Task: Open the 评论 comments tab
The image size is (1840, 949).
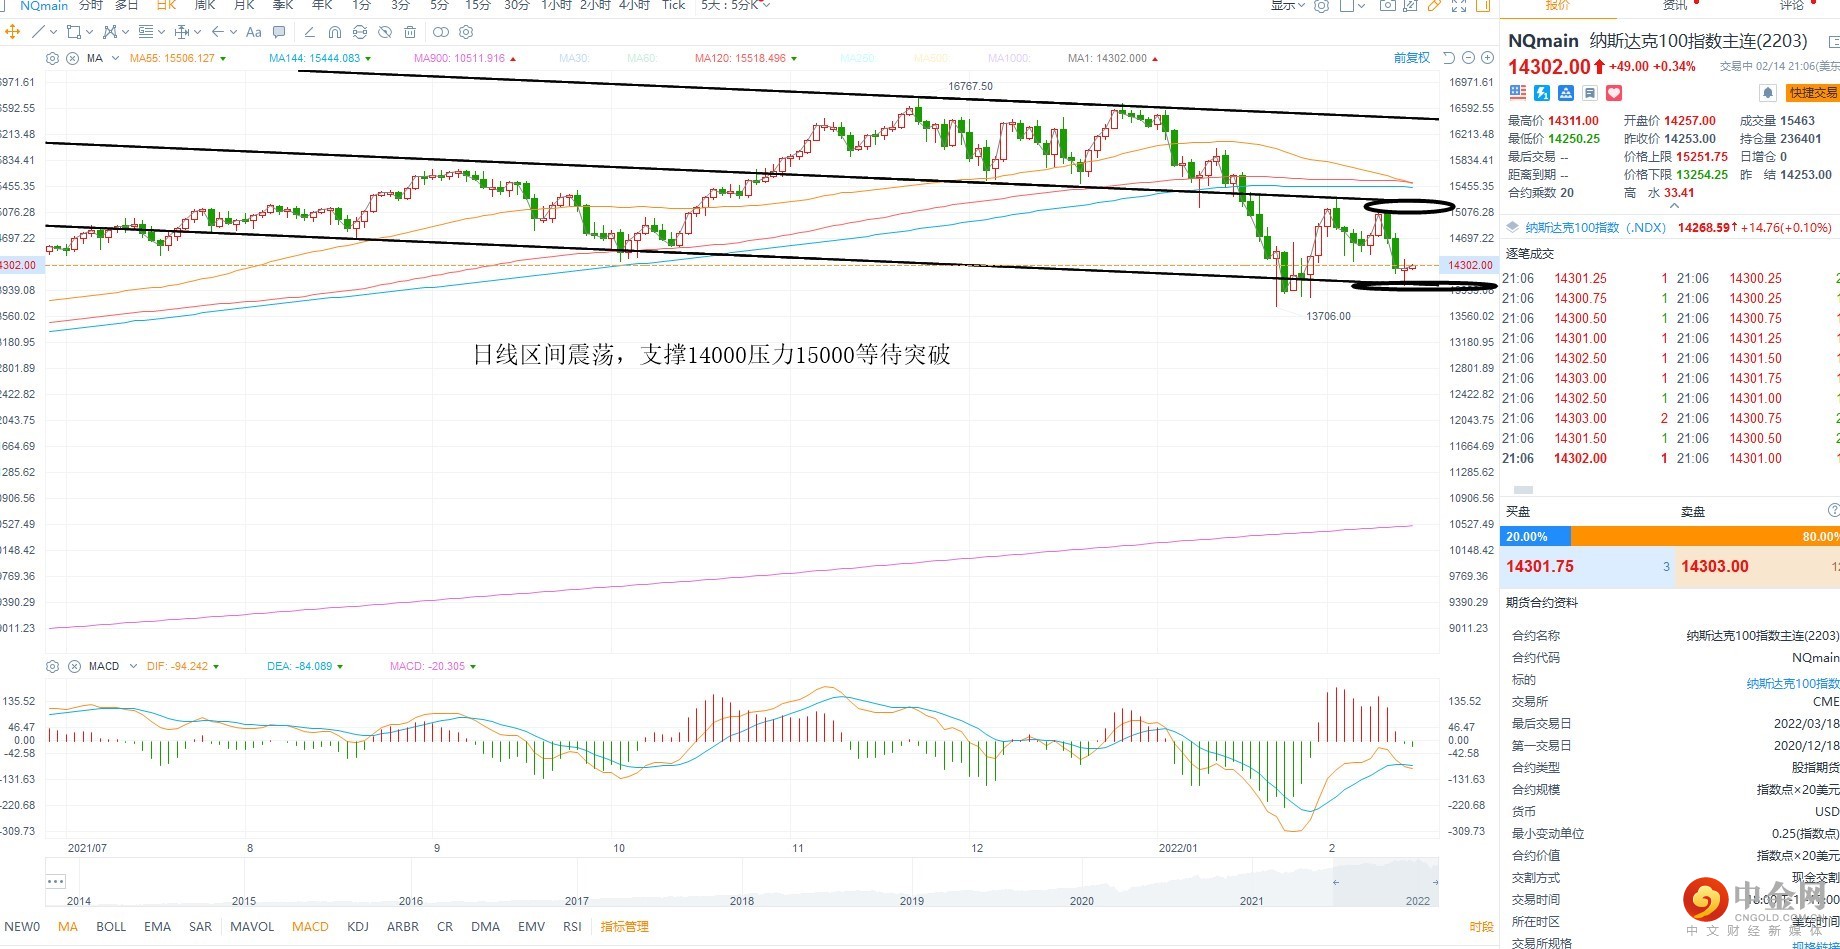Action: pyautogui.click(x=1791, y=5)
